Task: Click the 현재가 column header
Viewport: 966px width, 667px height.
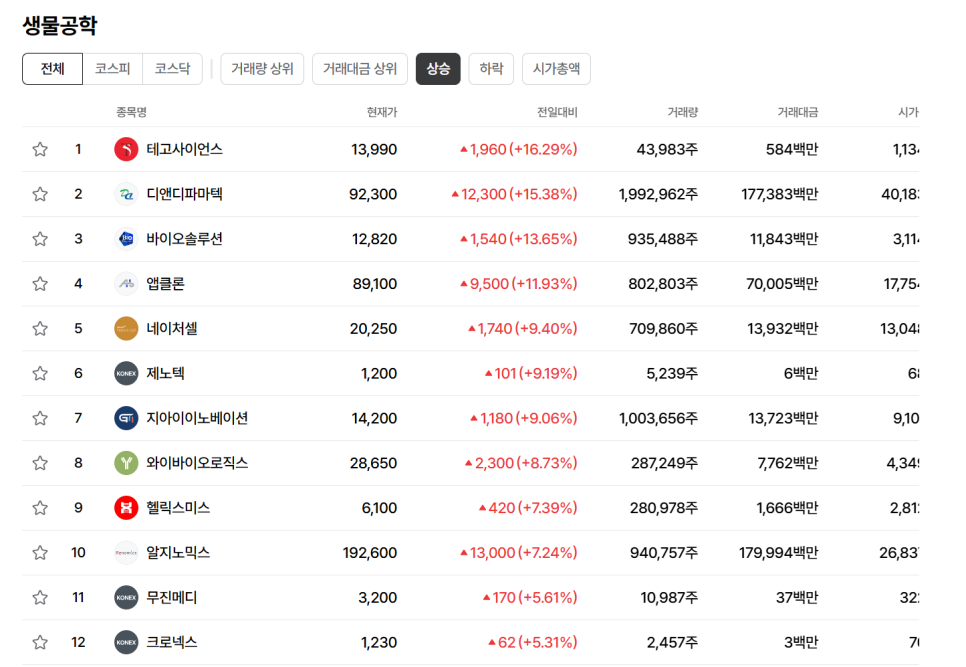Action: [x=382, y=112]
